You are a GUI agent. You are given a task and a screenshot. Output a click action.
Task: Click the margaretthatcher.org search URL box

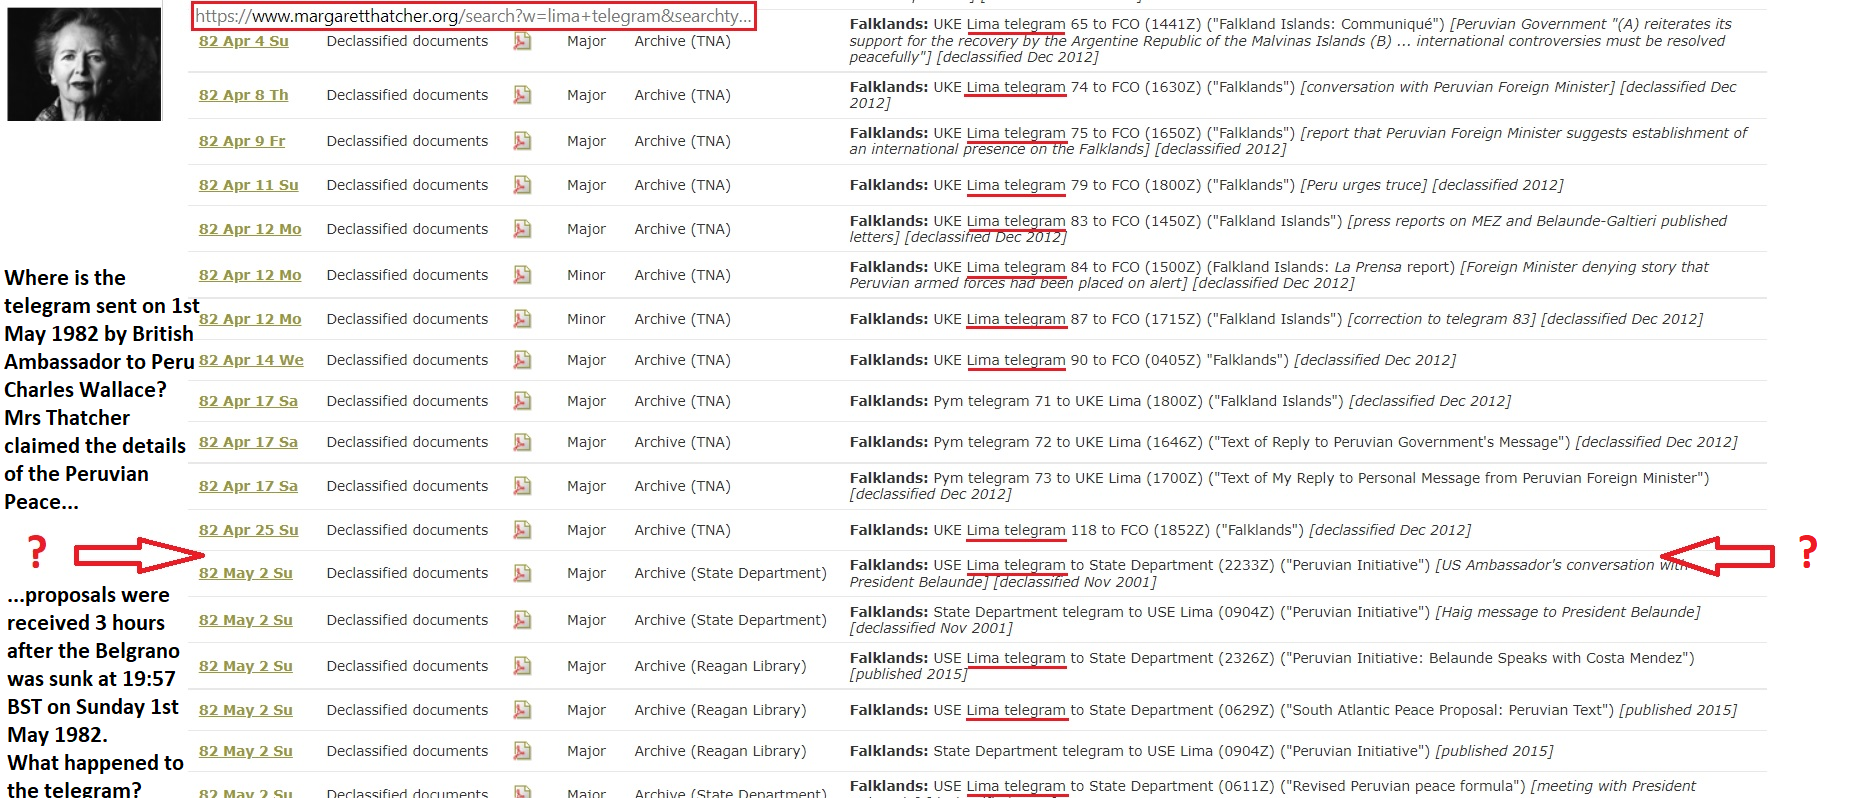[x=473, y=16]
